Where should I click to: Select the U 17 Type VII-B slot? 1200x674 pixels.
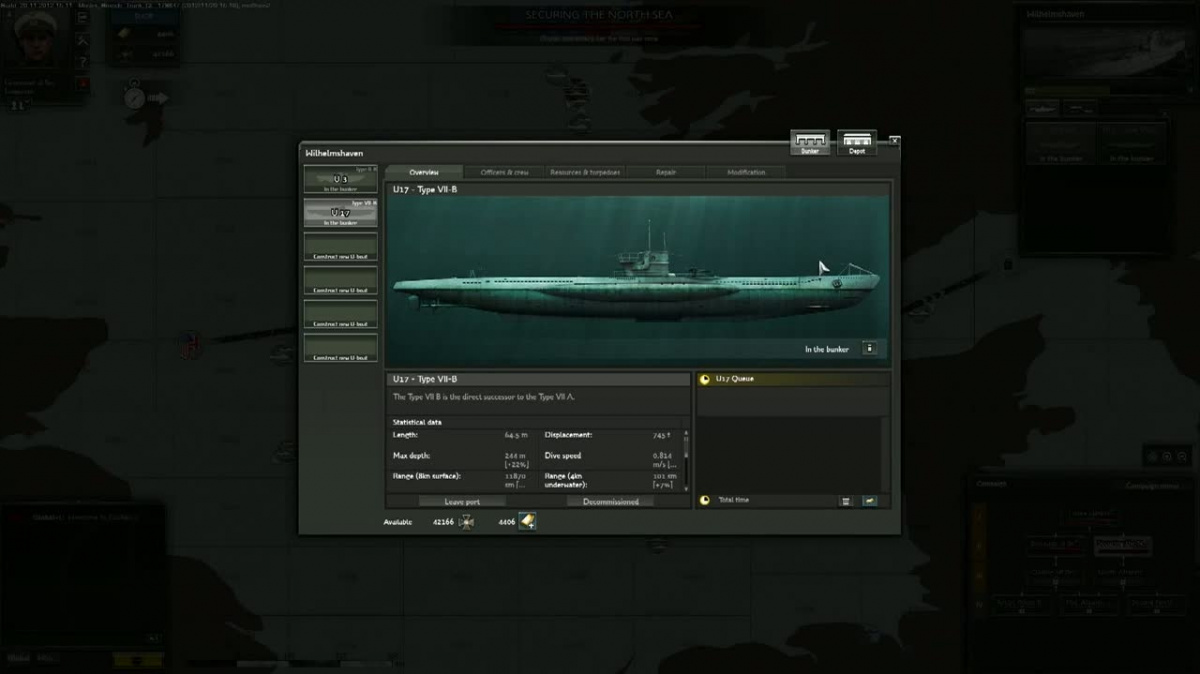(x=341, y=213)
